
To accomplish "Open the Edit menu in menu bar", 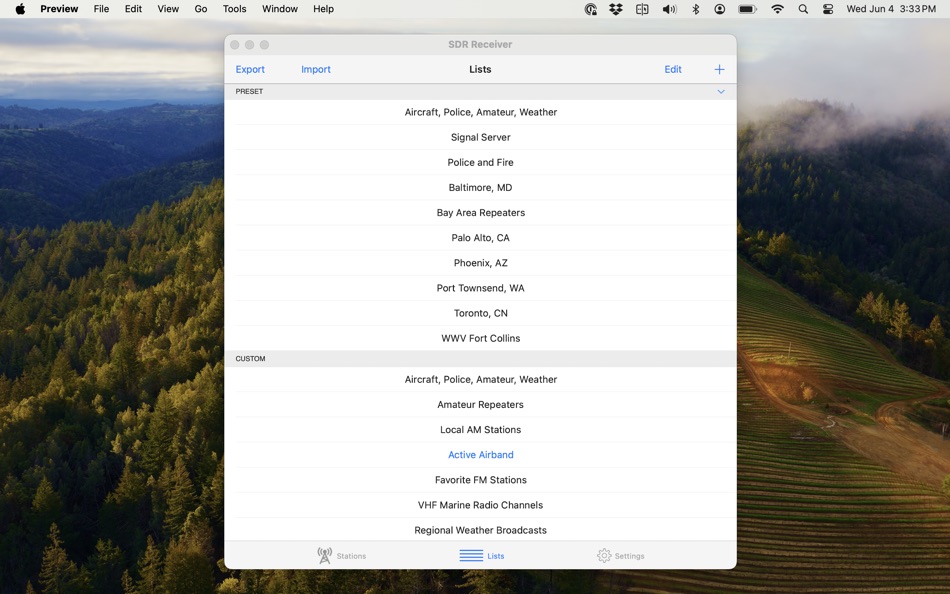I will click(x=133, y=9).
